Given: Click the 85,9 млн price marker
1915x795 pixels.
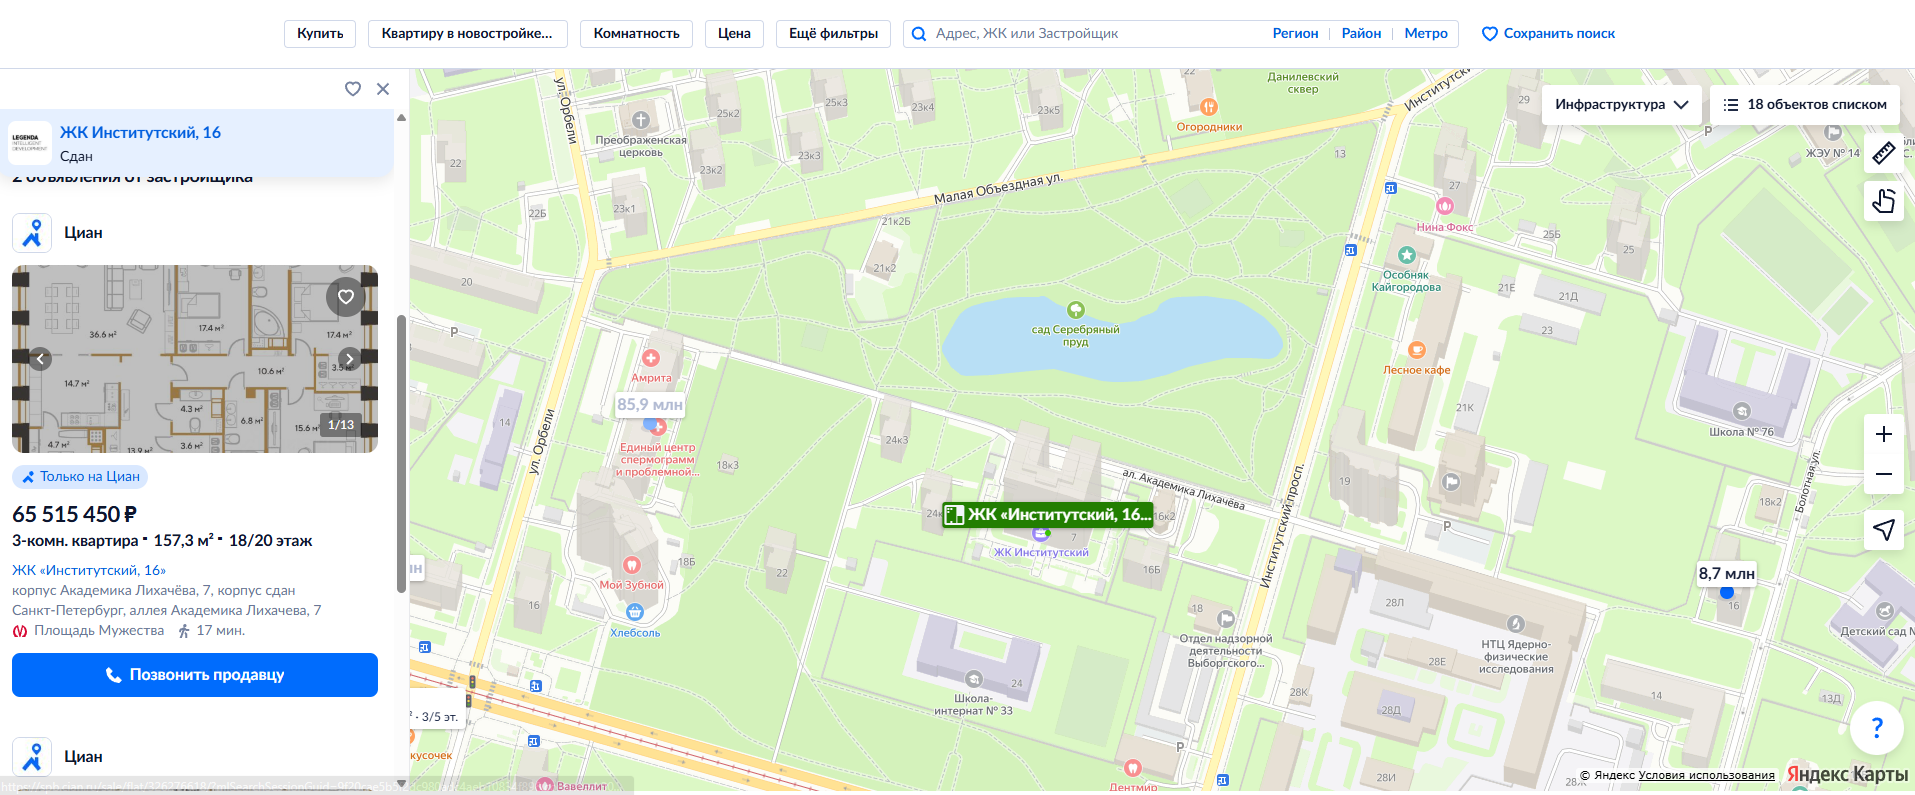Looking at the screenshot, I should tap(650, 405).
